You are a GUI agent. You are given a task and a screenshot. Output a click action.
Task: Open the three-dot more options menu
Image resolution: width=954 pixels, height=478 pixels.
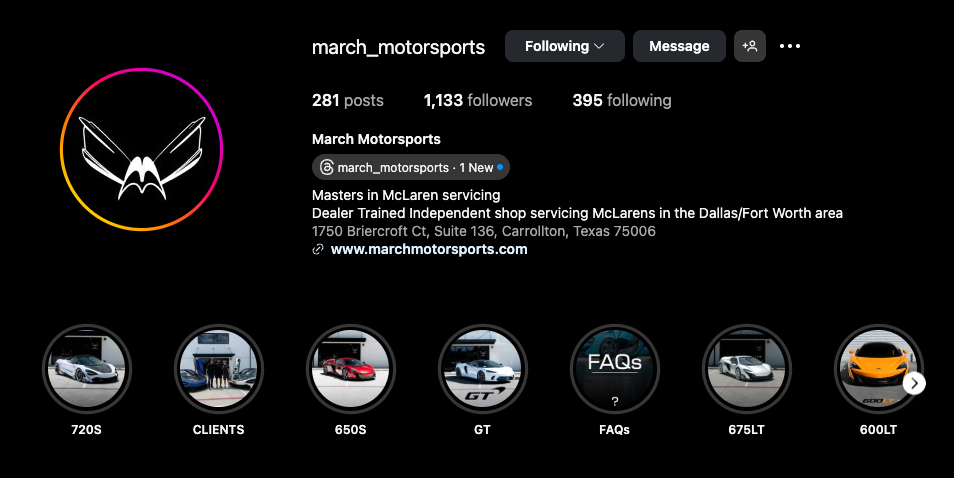coord(790,46)
